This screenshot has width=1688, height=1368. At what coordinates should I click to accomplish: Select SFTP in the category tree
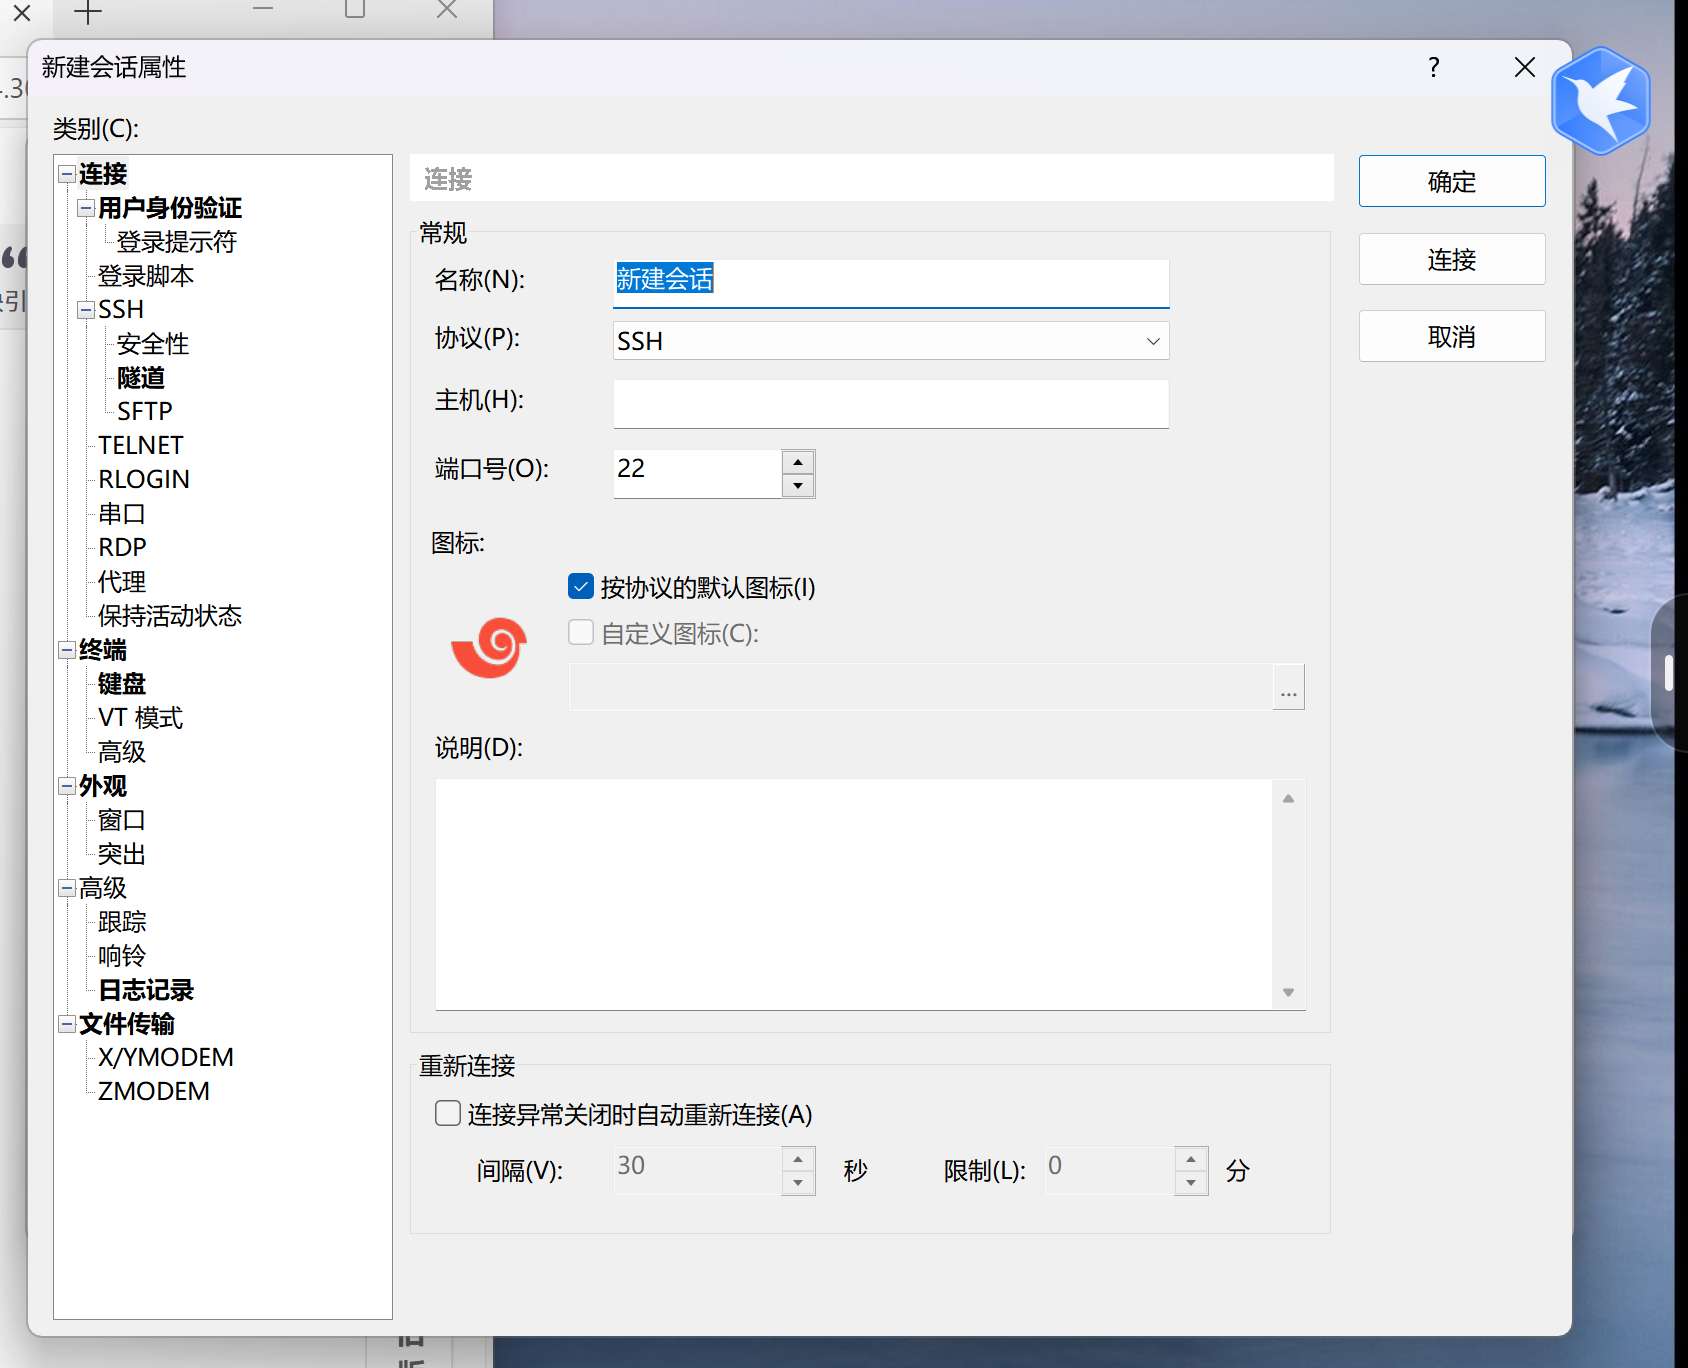pyautogui.click(x=144, y=410)
